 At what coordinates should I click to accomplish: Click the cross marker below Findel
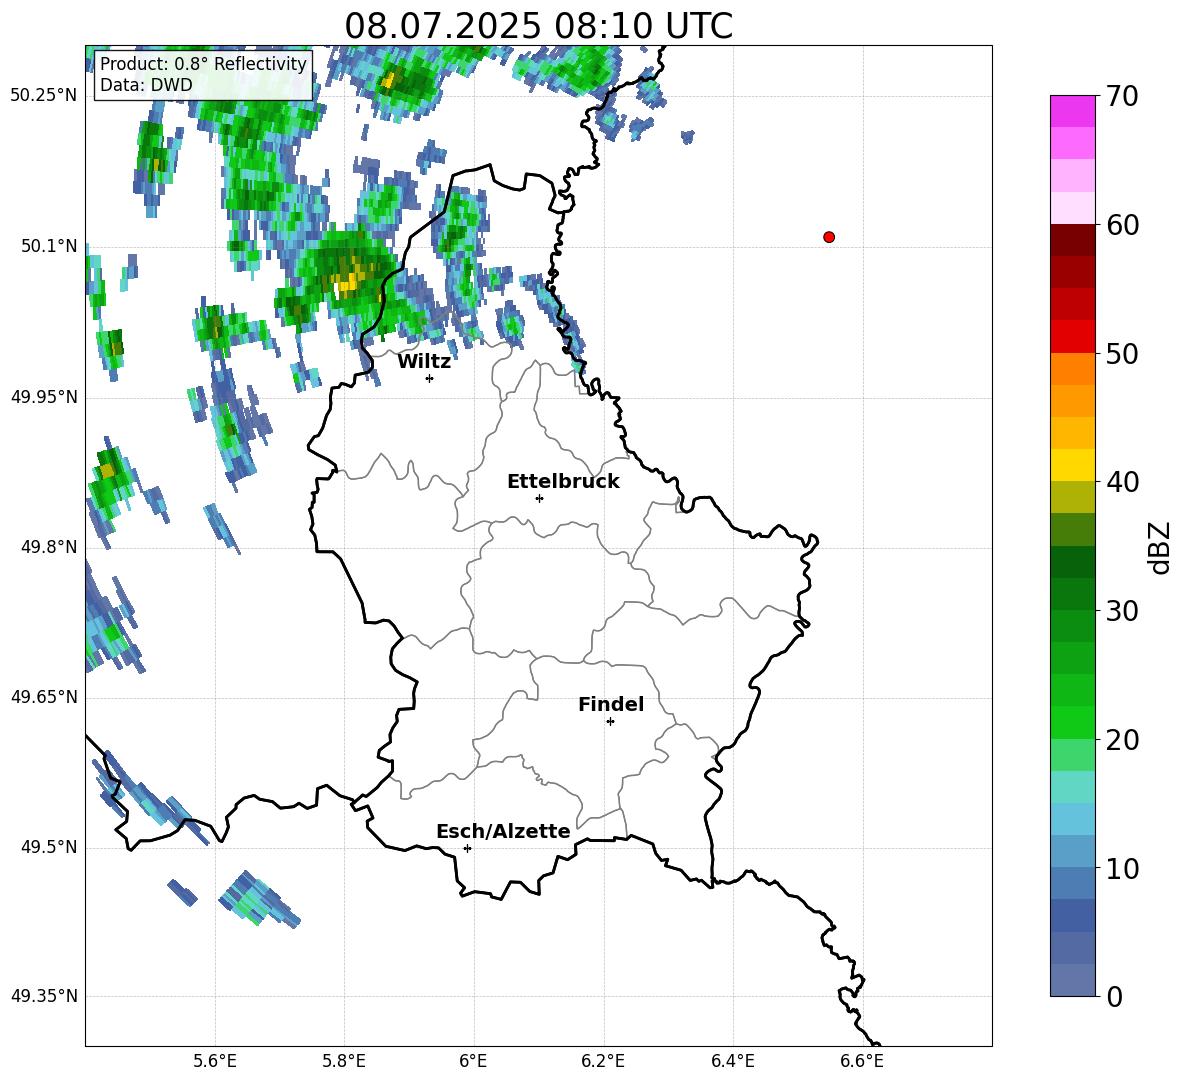tap(610, 722)
